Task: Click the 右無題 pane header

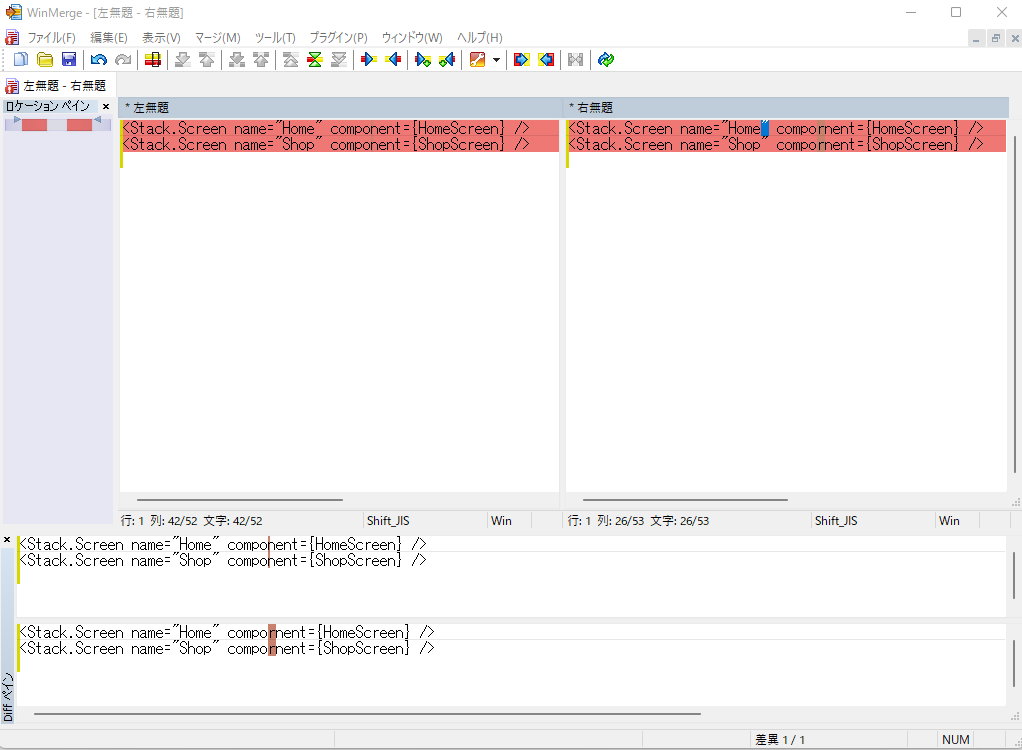Action: click(786, 108)
